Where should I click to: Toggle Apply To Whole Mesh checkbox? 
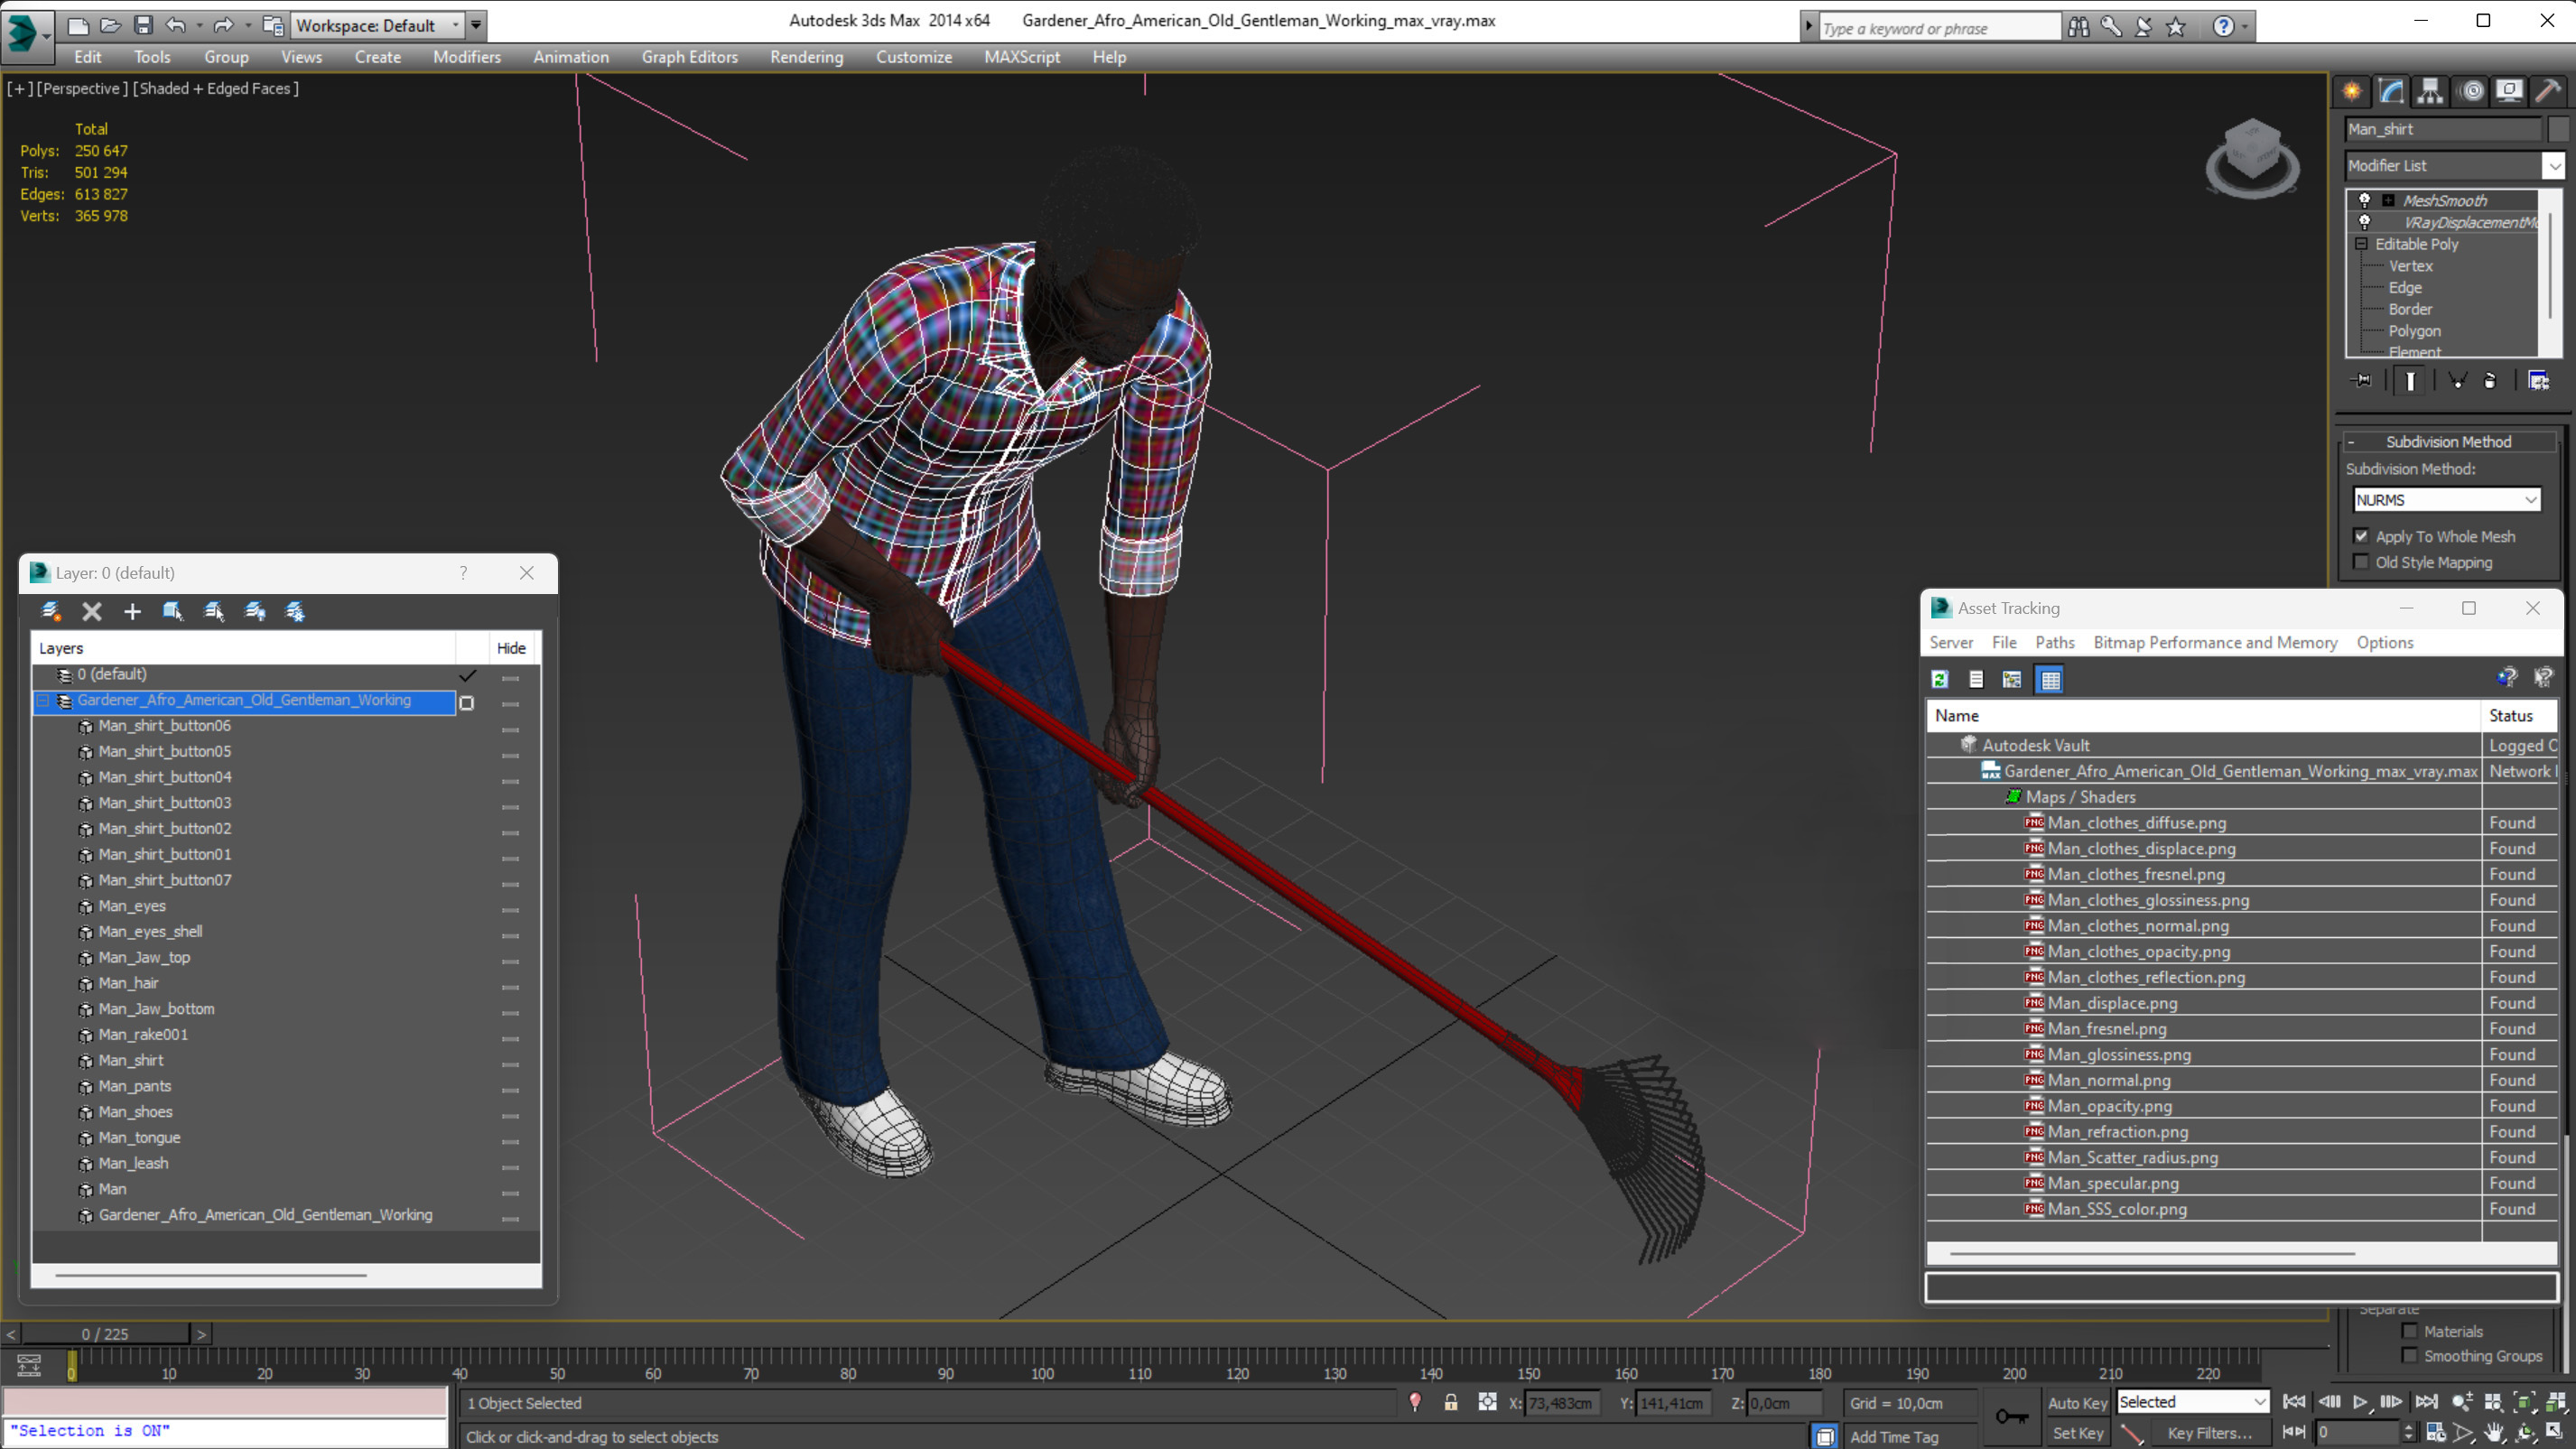(2362, 536)
